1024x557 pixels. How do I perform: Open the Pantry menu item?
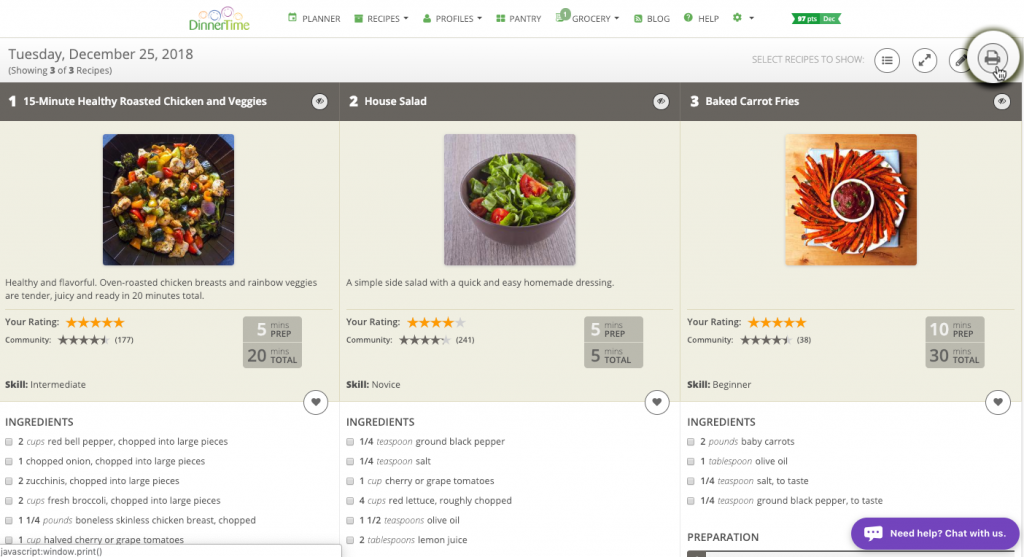pos(519,18)
